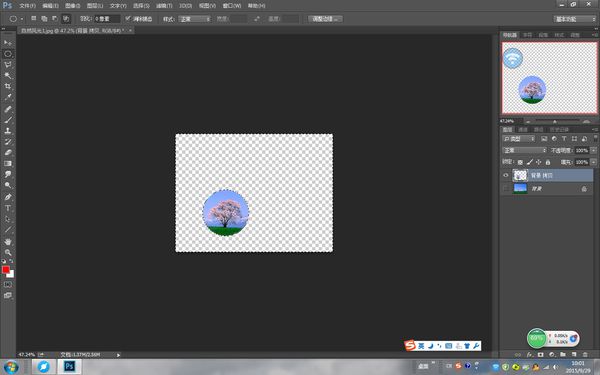Add a layer mask icon

pos(540,354)
